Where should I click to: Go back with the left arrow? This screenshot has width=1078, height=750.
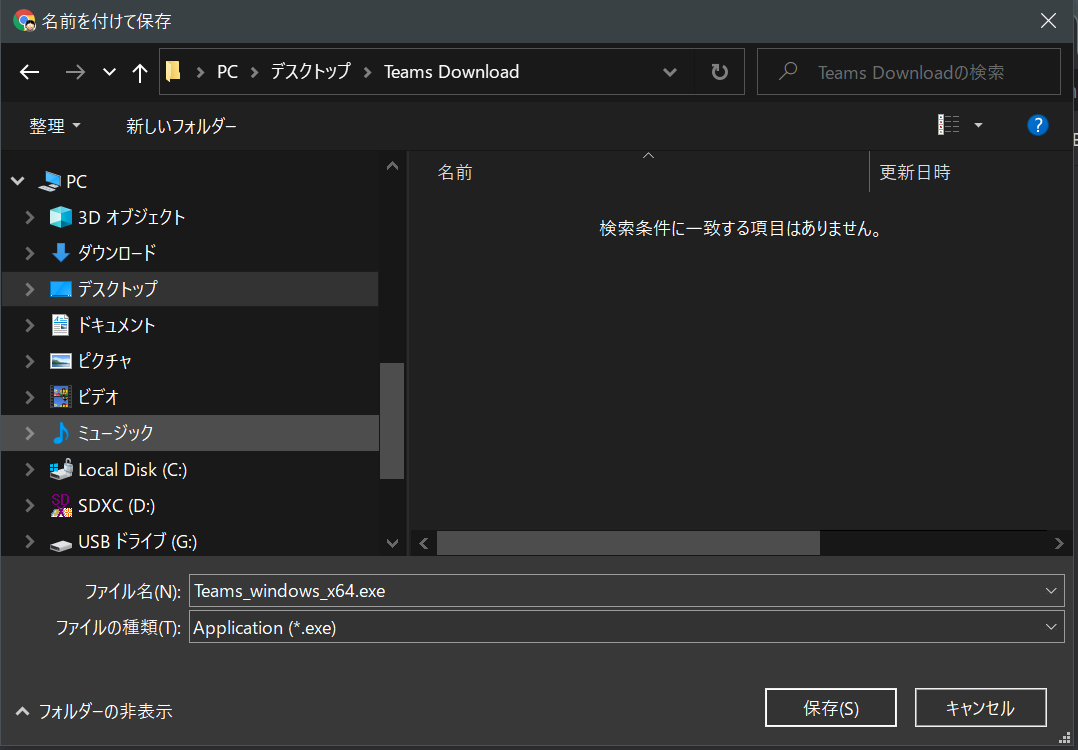pyautogui.click(x=29, y=71)
